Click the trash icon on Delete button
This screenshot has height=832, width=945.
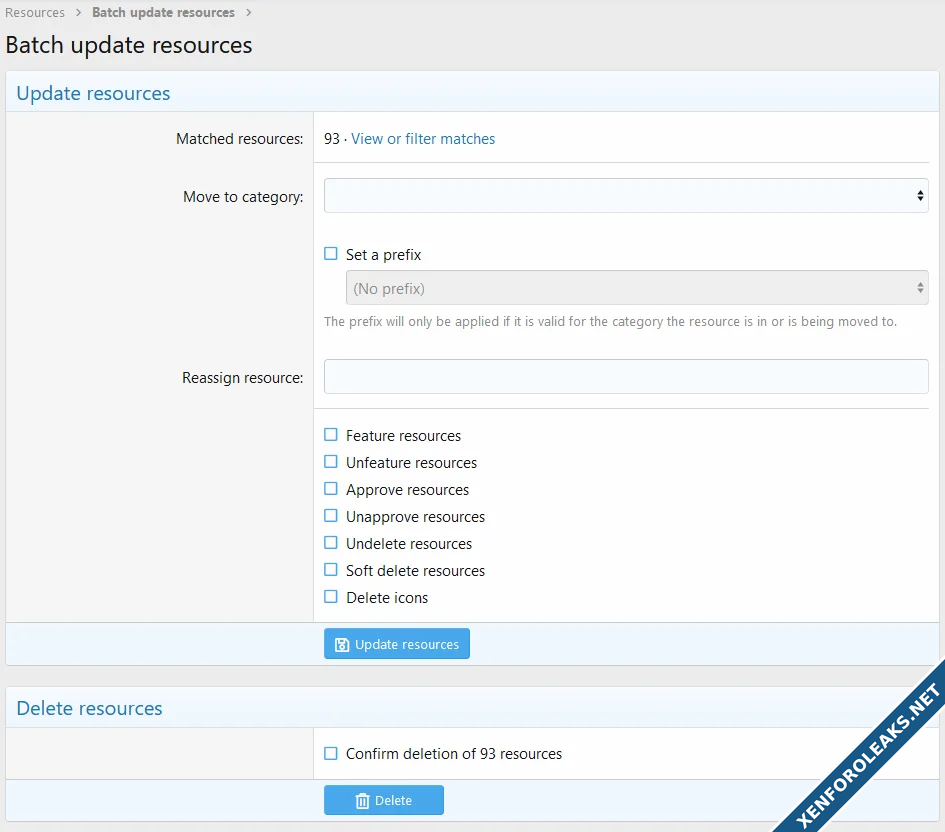(362, 801)
